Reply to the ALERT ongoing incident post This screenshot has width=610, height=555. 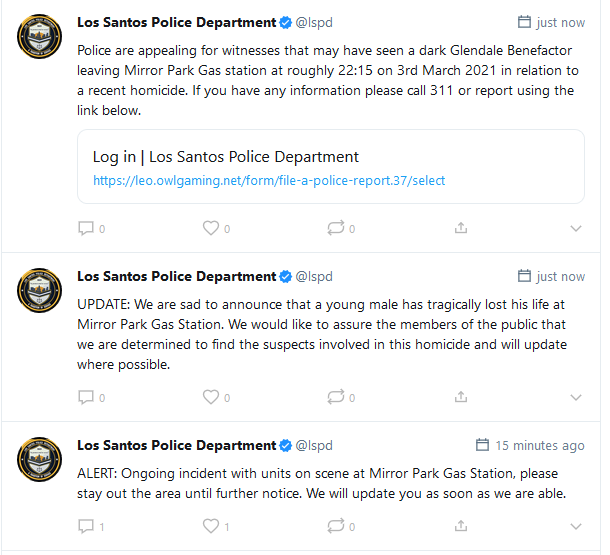click(86, 525)
